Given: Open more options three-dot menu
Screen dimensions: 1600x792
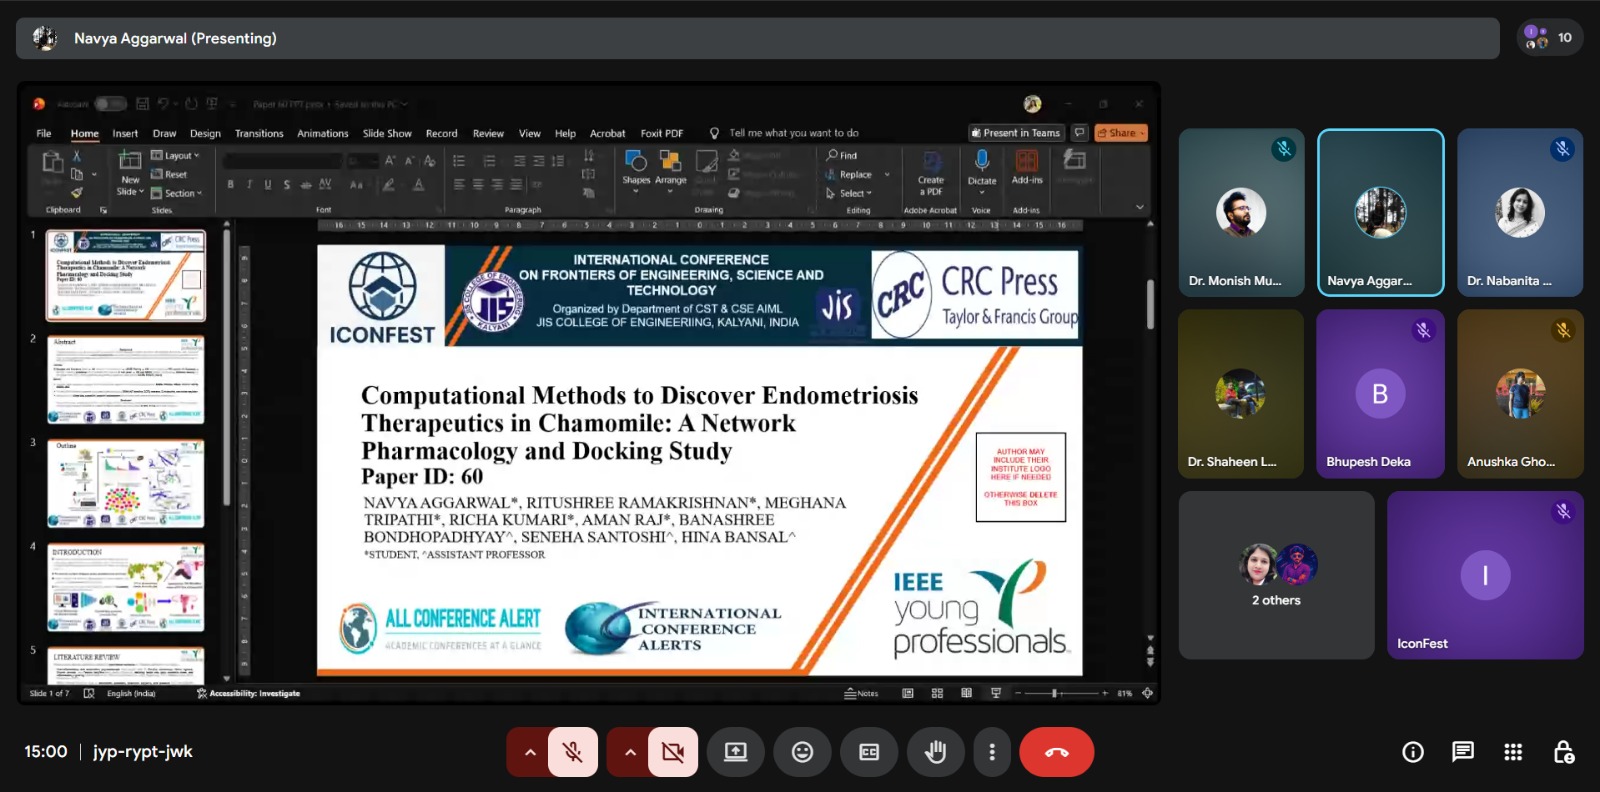Looking at the screenshot, I should pos(992,752).
